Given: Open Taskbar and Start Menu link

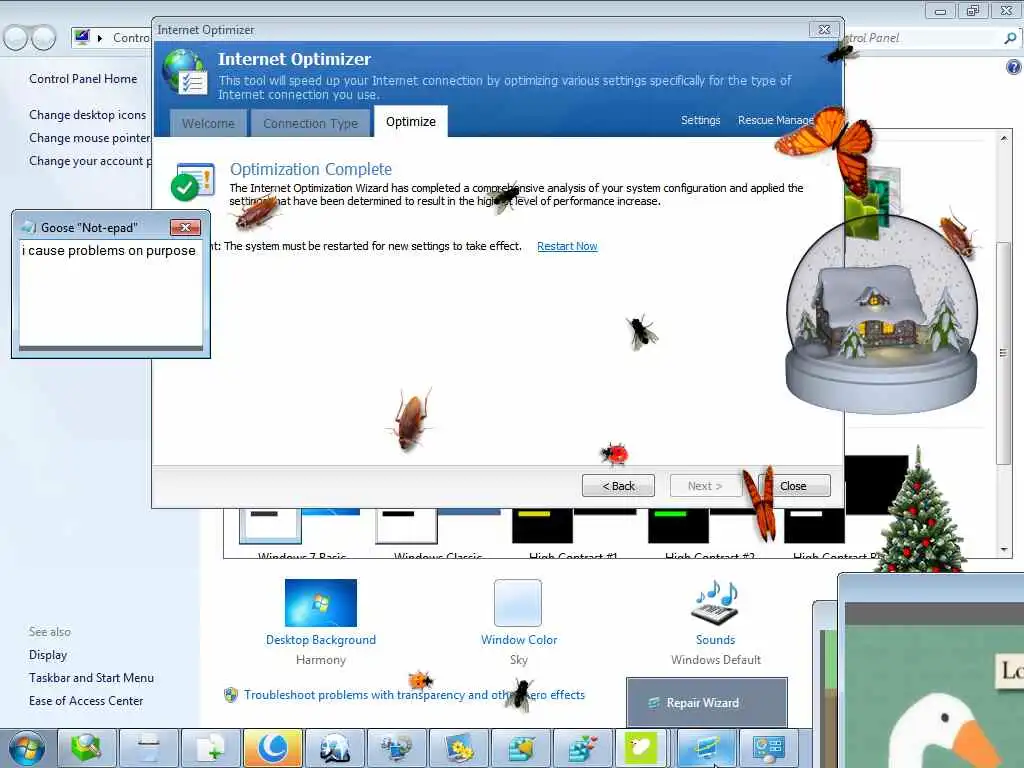Looking at the screenshot, I should [x=91, y=678].
